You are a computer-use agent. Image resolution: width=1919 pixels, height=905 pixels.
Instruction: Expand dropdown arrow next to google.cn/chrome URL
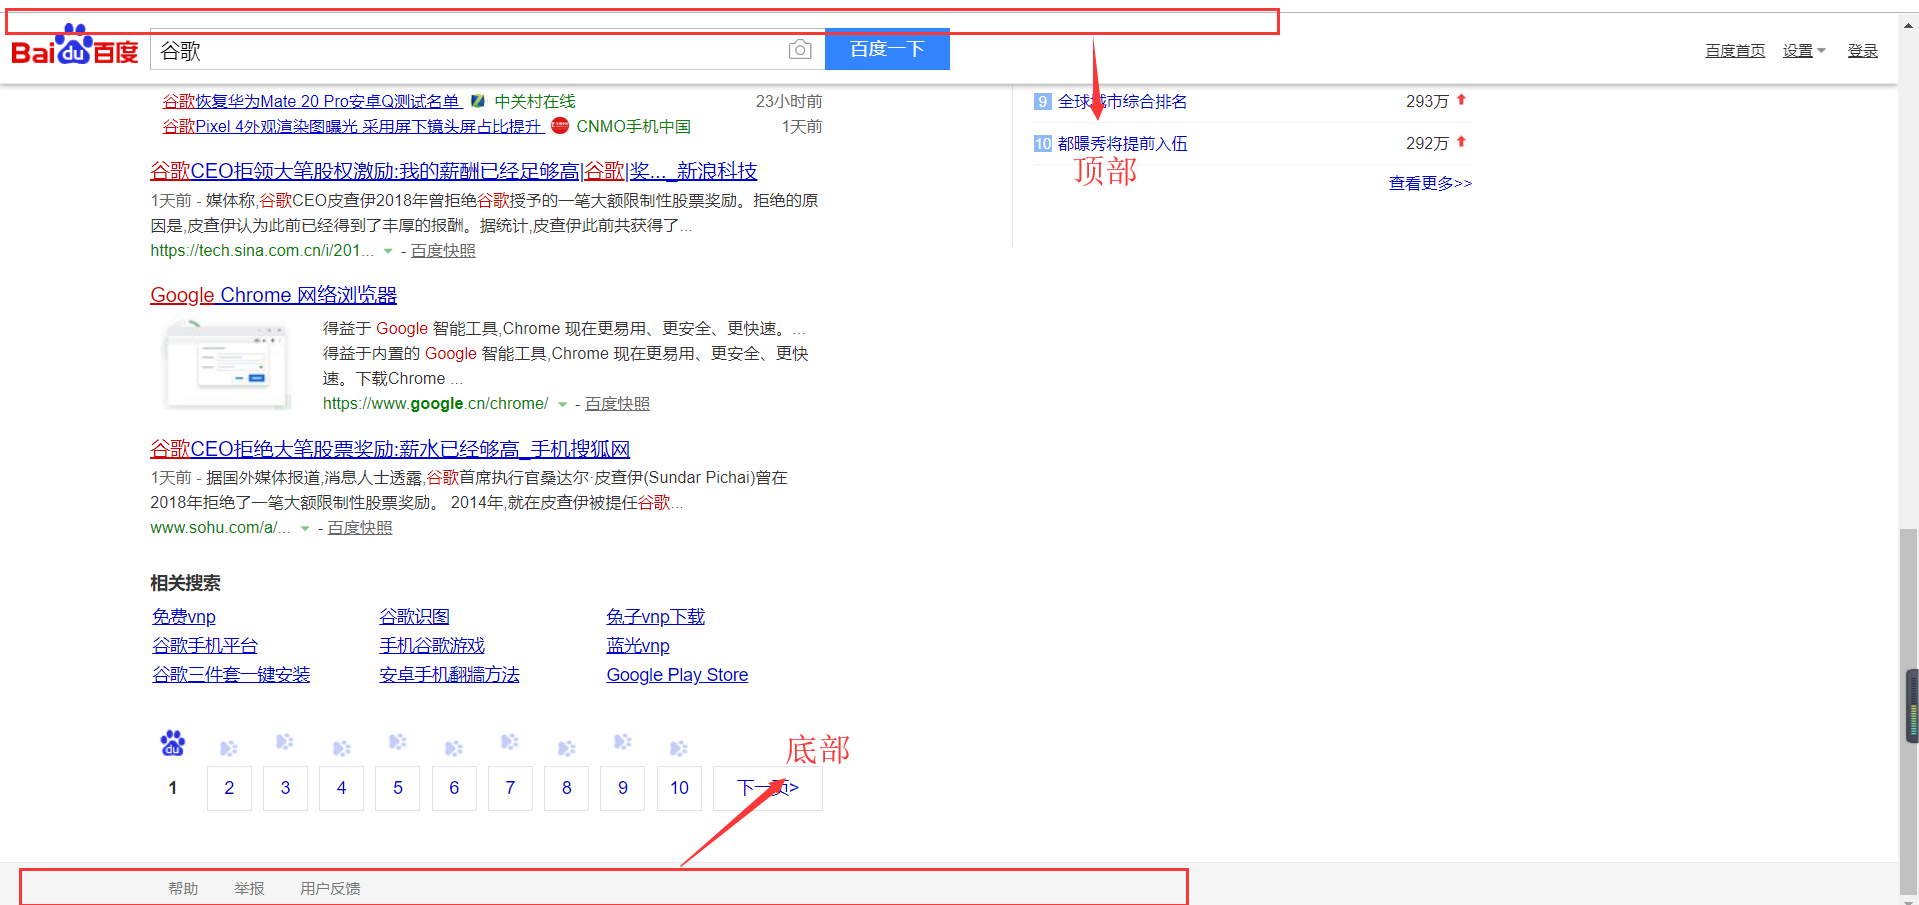tap(562, 404)
